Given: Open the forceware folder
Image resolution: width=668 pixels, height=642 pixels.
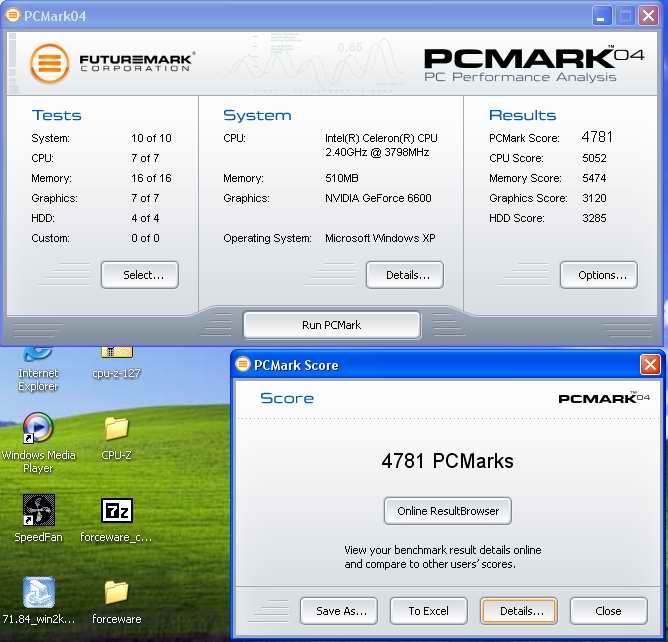Looking at the screenshot, I should pos(116,602).
